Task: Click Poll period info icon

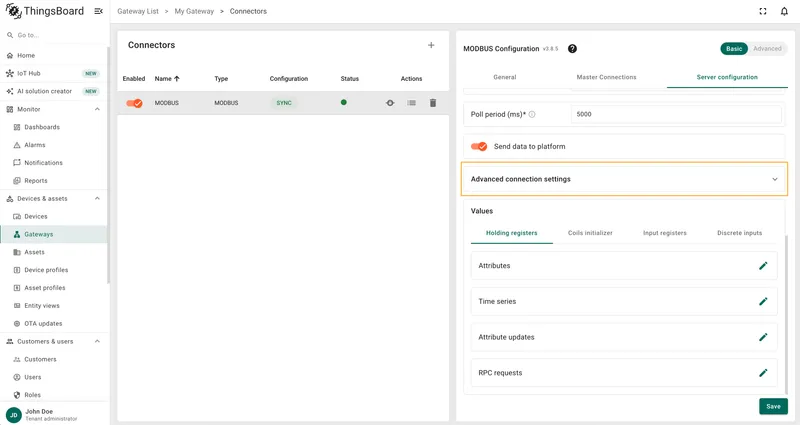Action: tap(532, 114)
